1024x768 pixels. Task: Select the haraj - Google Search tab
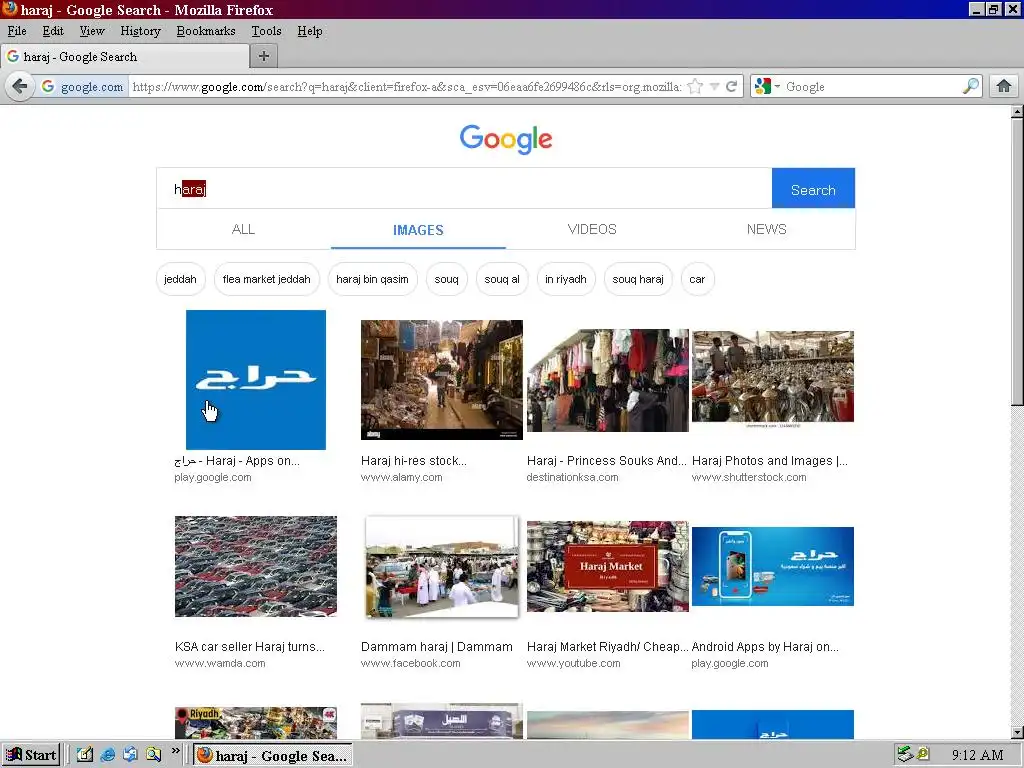[125, 56]
